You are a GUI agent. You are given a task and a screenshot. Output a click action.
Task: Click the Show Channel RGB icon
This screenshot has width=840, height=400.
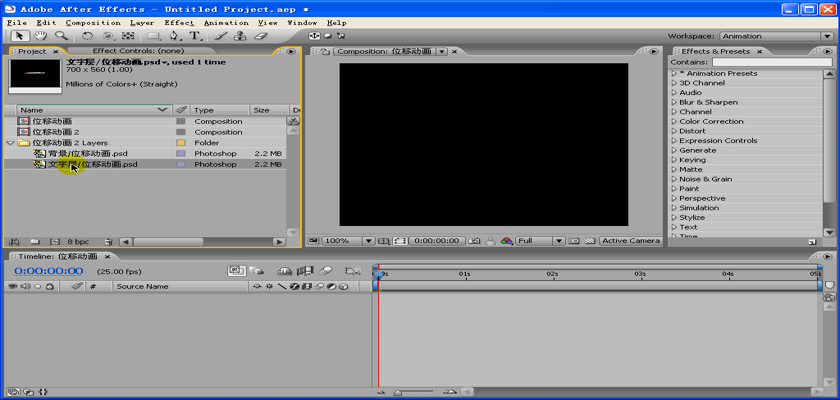(506, 241)
